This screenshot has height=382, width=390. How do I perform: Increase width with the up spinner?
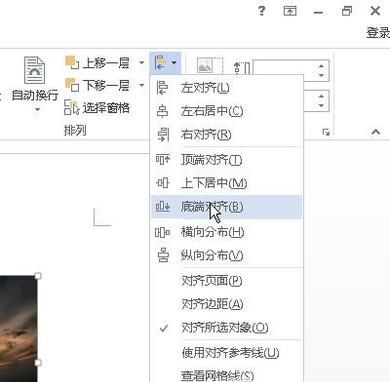[321, 96]
